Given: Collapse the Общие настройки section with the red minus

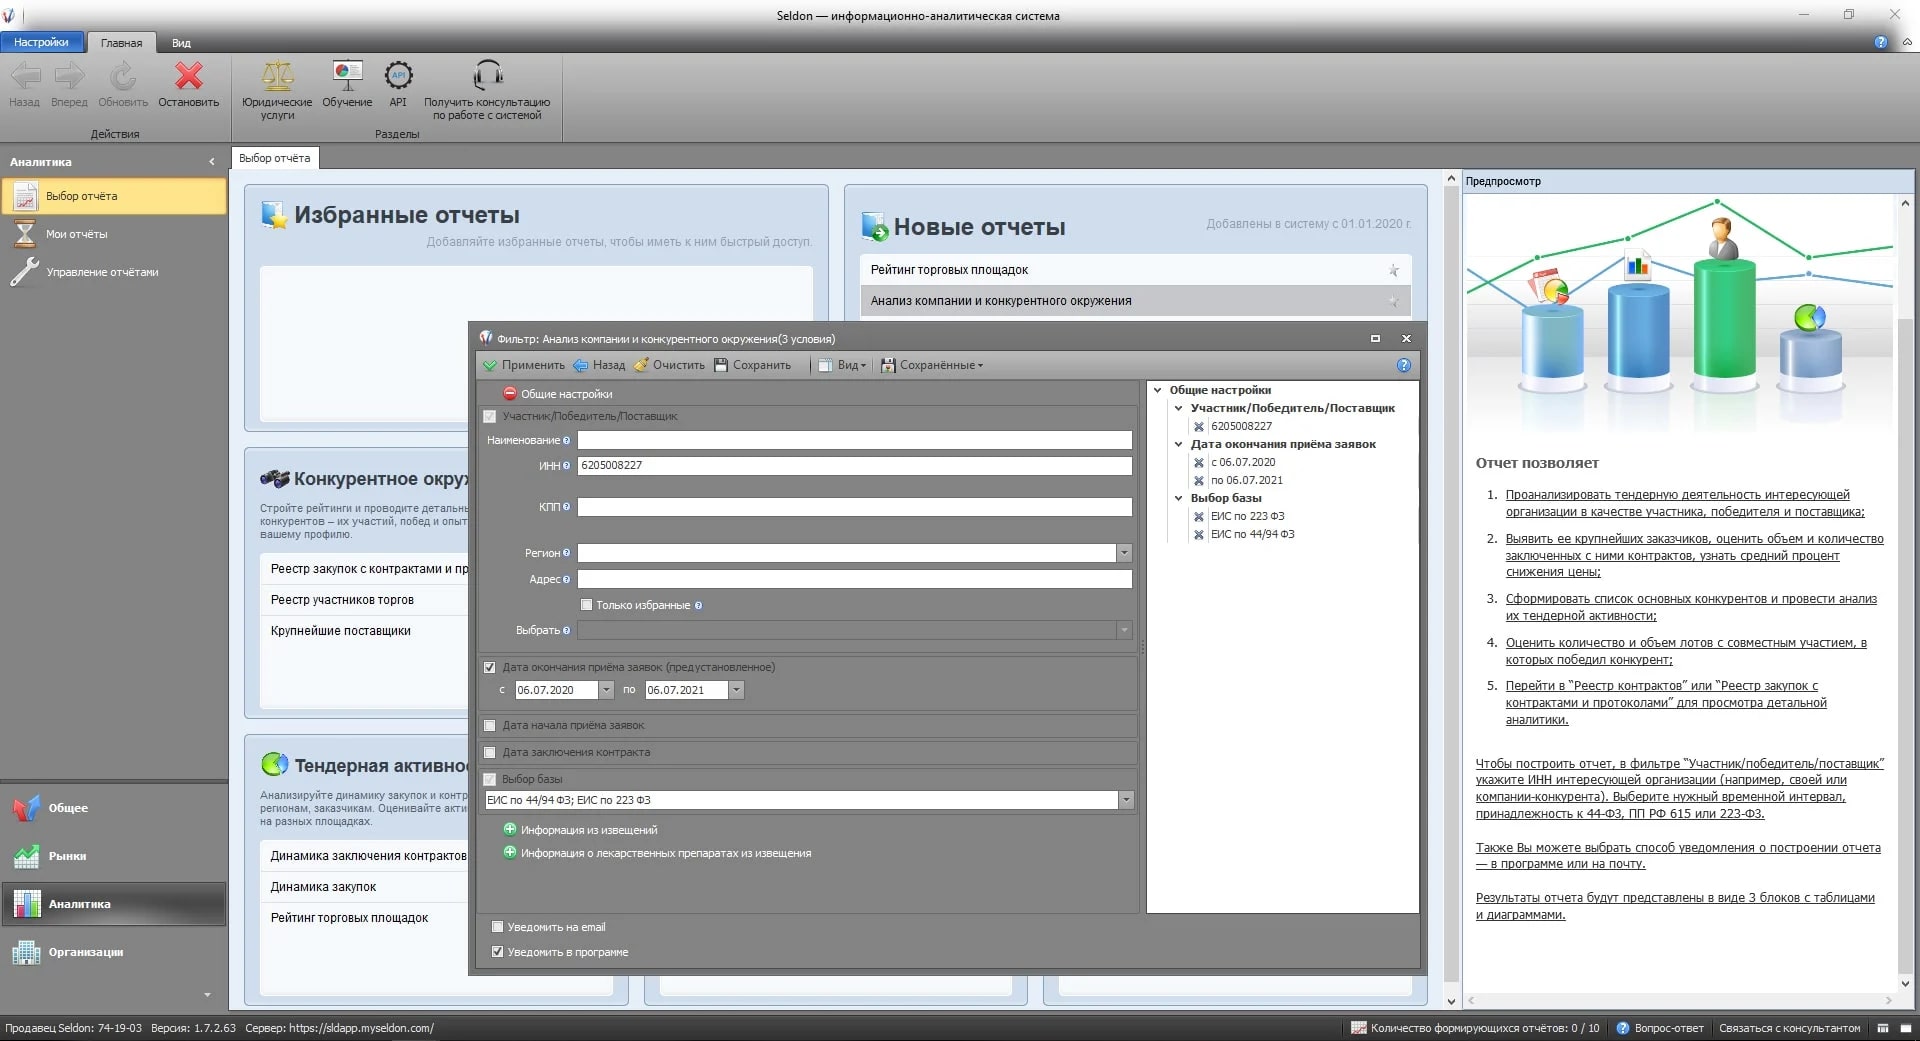Looking at the screenshot, I should 510,394.
